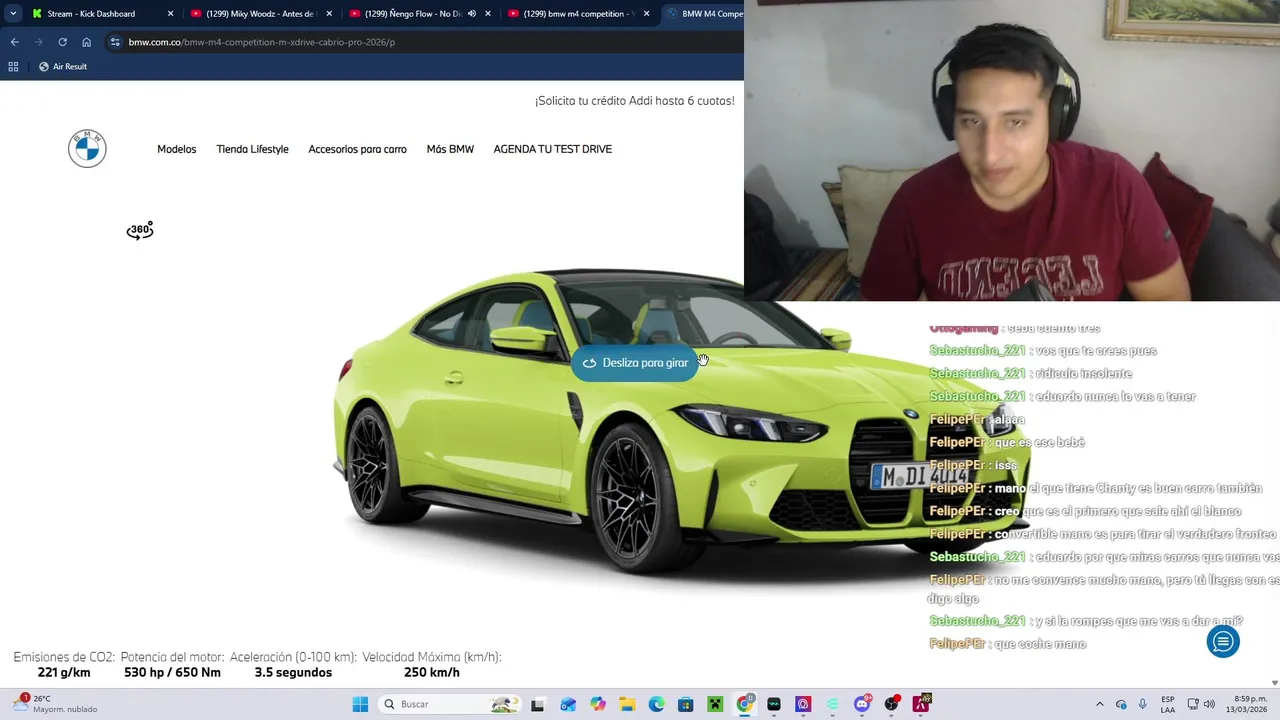Image resolution: width=1280 pixels, height=720 pixels.
Task: Click AGENDA TU TEST DRIVE link
Action: click(x=552, y=149)
